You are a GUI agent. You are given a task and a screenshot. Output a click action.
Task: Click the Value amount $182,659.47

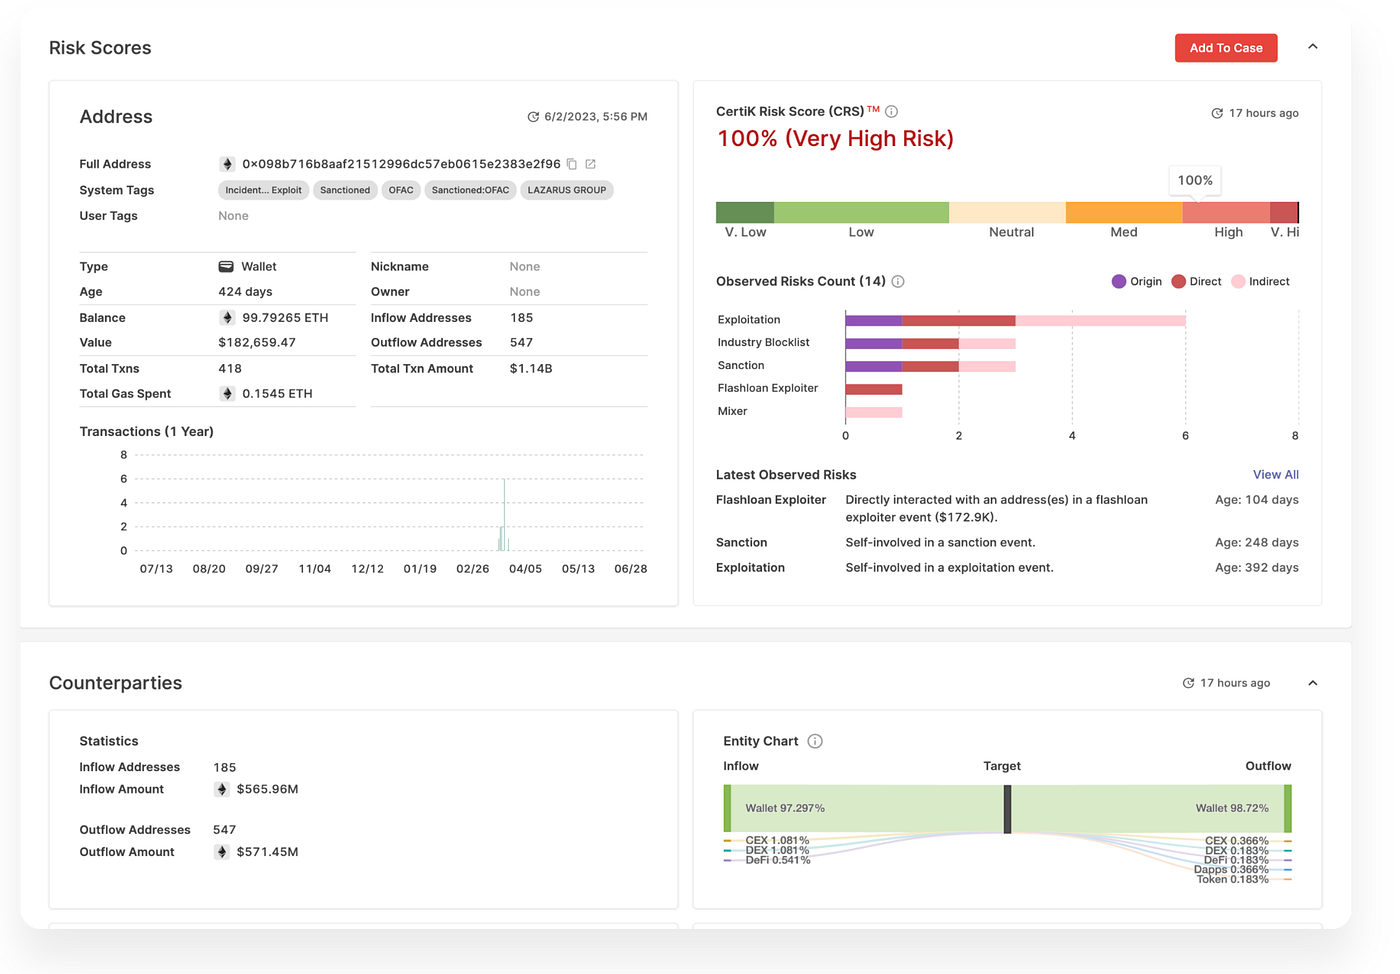[257, 343]
